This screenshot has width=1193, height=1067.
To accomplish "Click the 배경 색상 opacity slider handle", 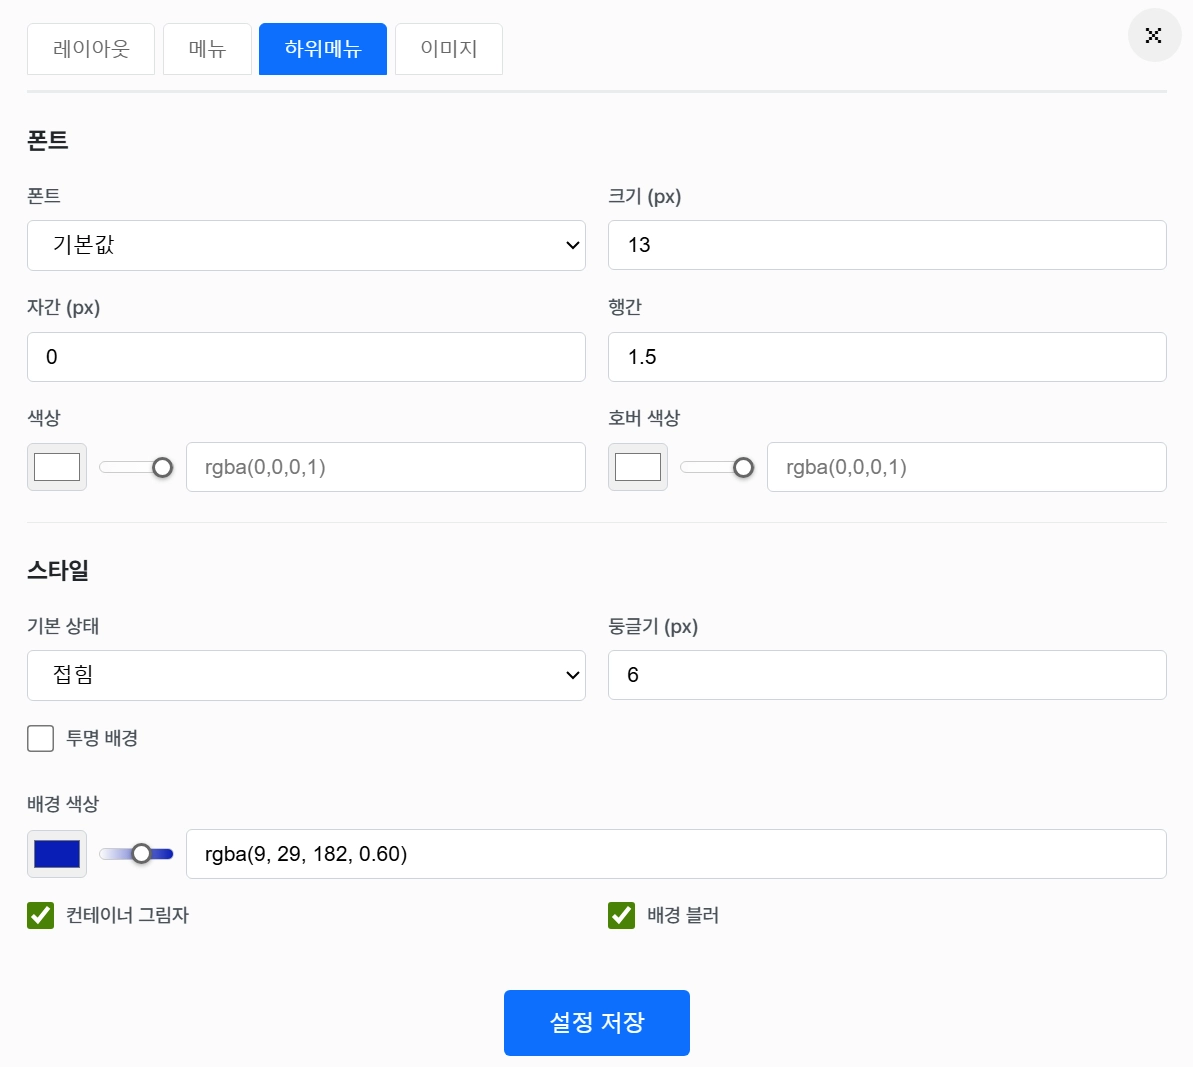I will [141, 853].
